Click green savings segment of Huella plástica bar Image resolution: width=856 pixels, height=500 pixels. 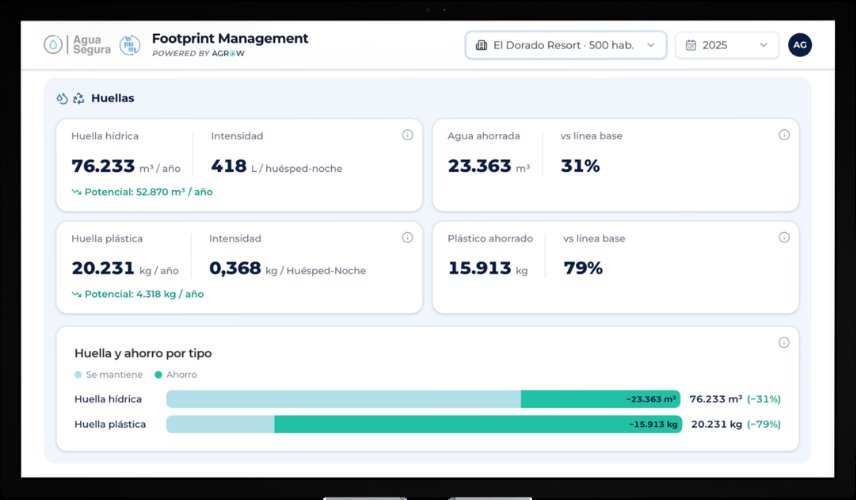[478, 424]
